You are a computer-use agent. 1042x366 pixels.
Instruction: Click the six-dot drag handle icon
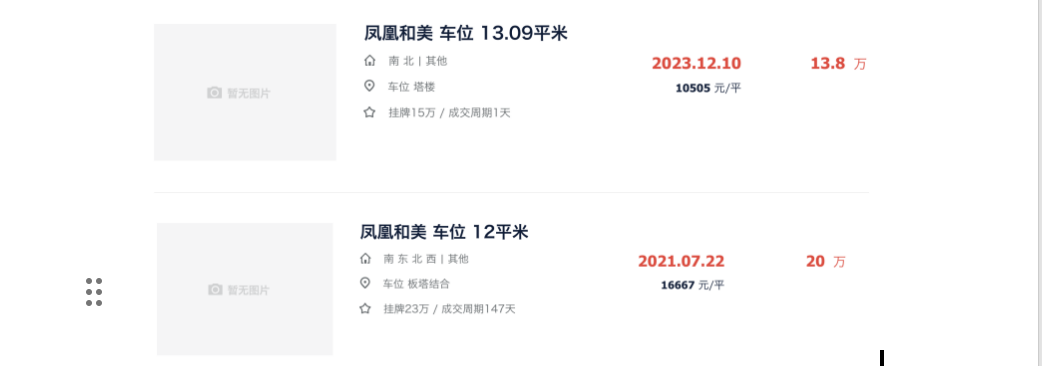coord(94,292)
